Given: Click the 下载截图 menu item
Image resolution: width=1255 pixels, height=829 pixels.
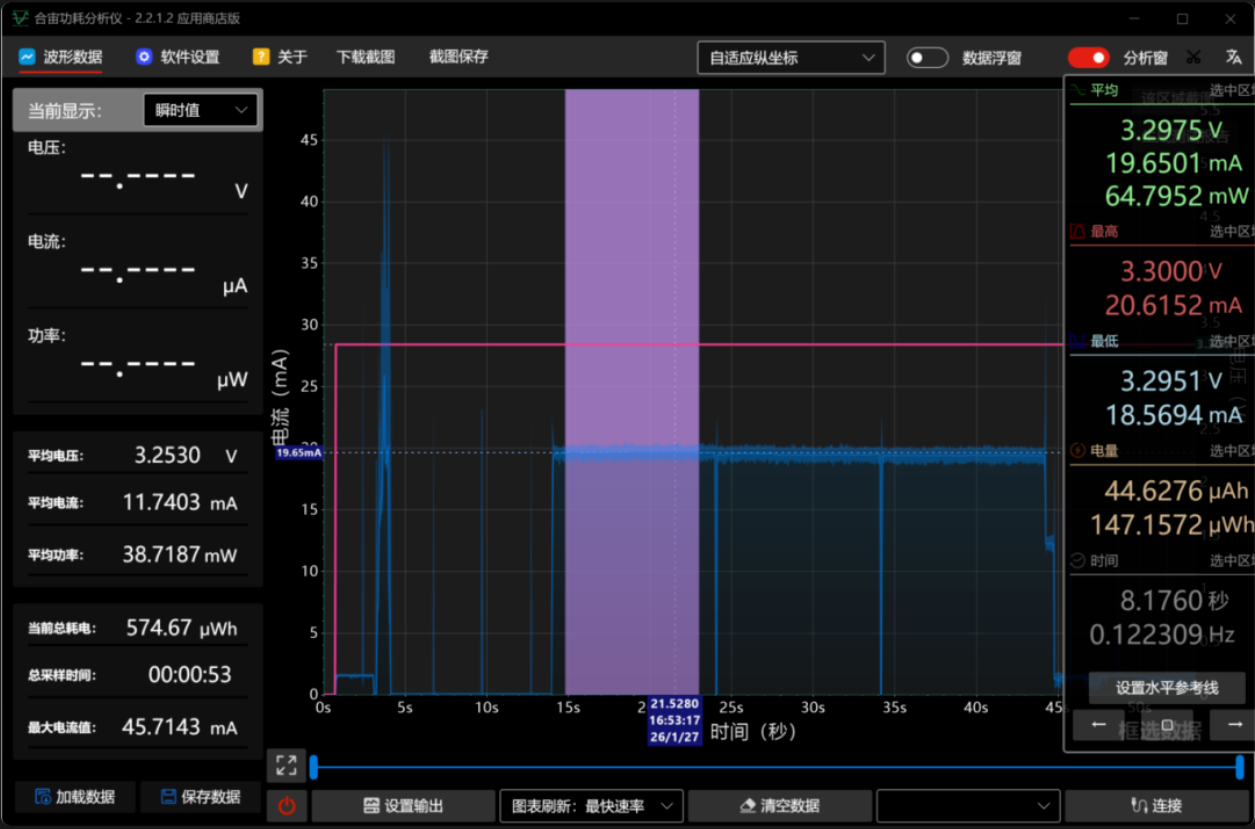Looking at the screenshot, I should 366,57.
